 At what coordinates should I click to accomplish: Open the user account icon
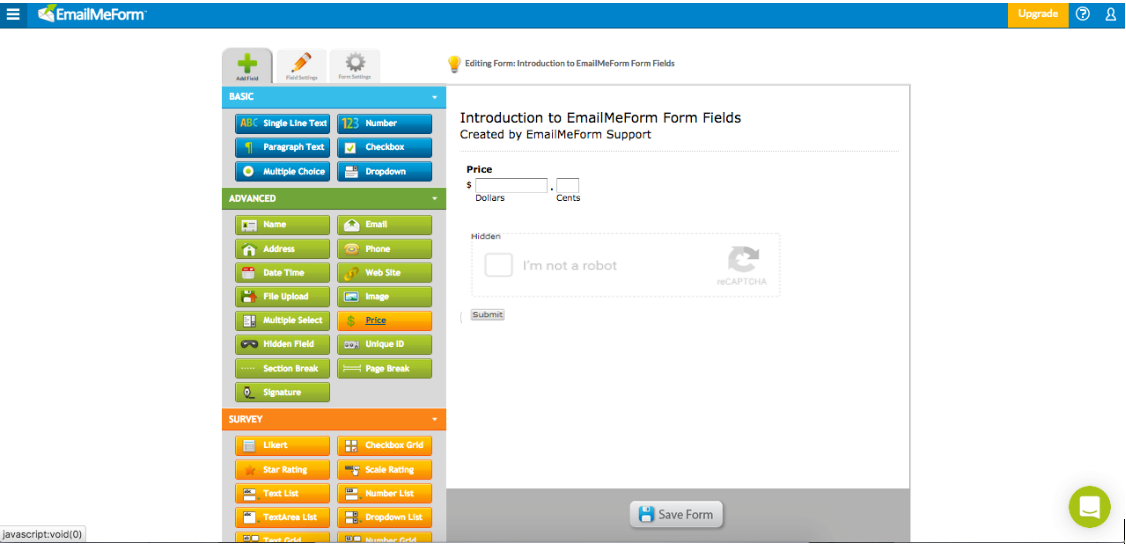(x=1110, y=14)
